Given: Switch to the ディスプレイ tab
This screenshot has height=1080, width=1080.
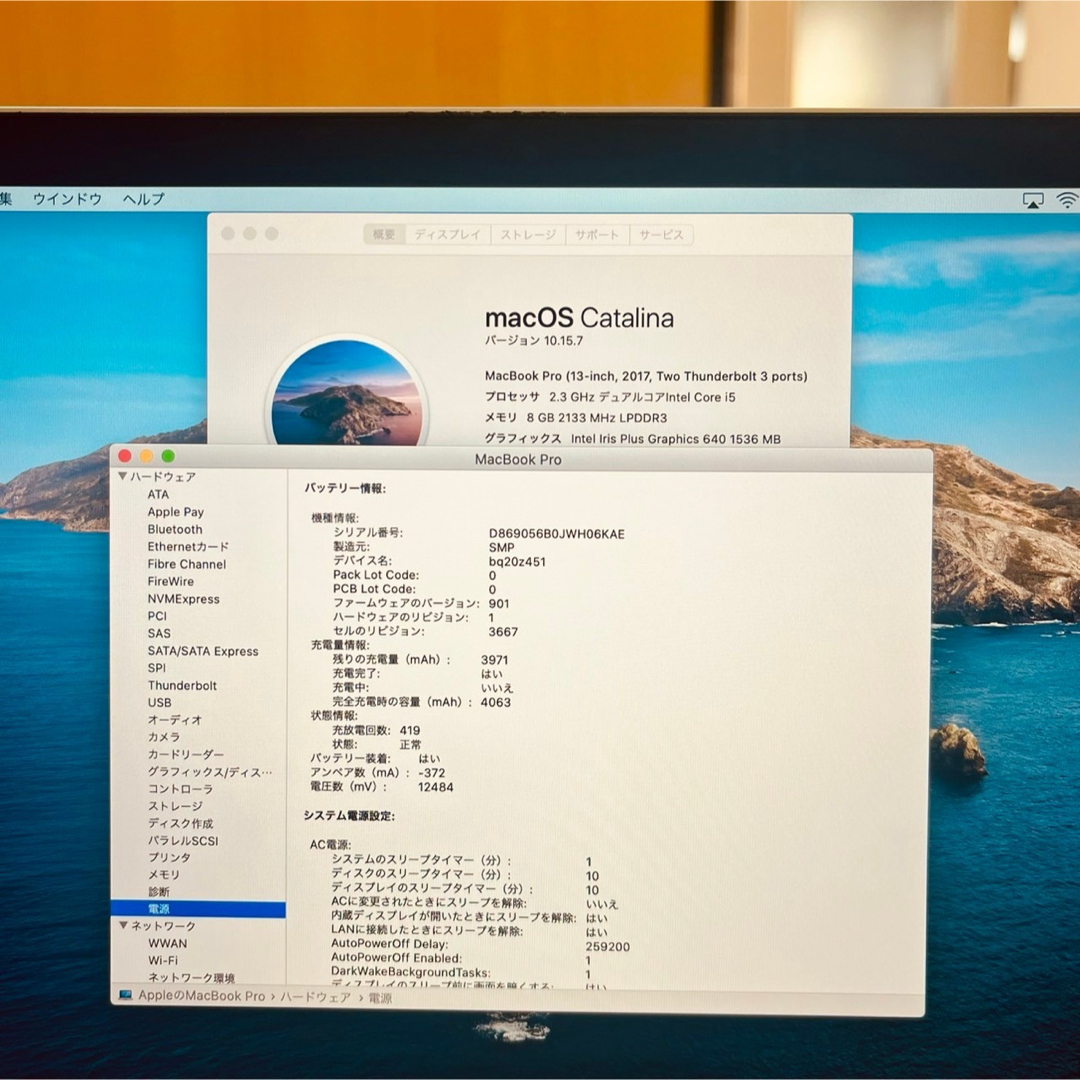Looking at the screenshot, I should [448, 235].
